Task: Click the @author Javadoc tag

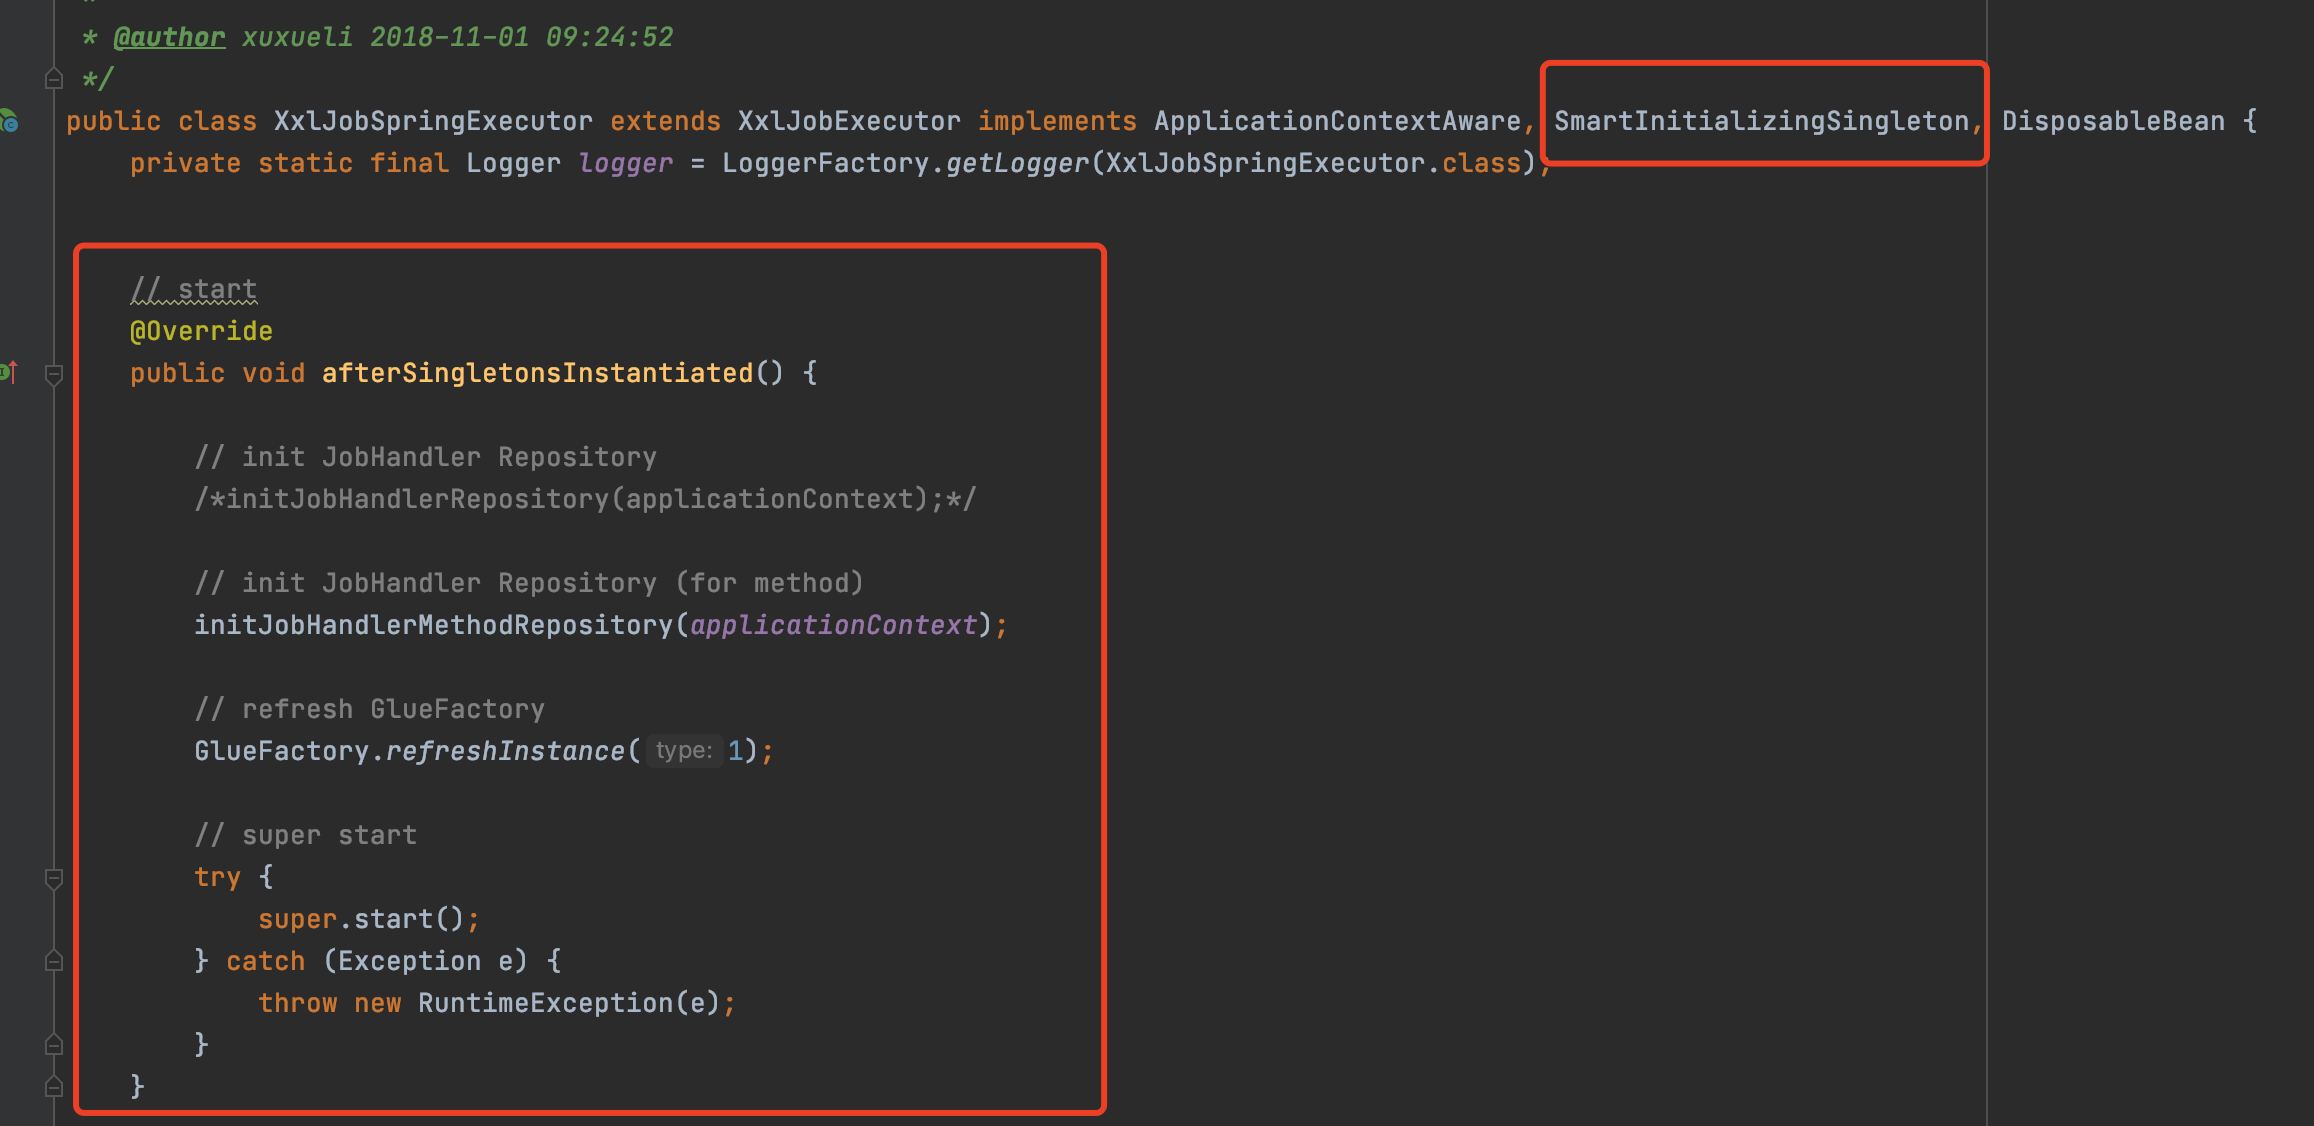Action: tap(169, 37)
